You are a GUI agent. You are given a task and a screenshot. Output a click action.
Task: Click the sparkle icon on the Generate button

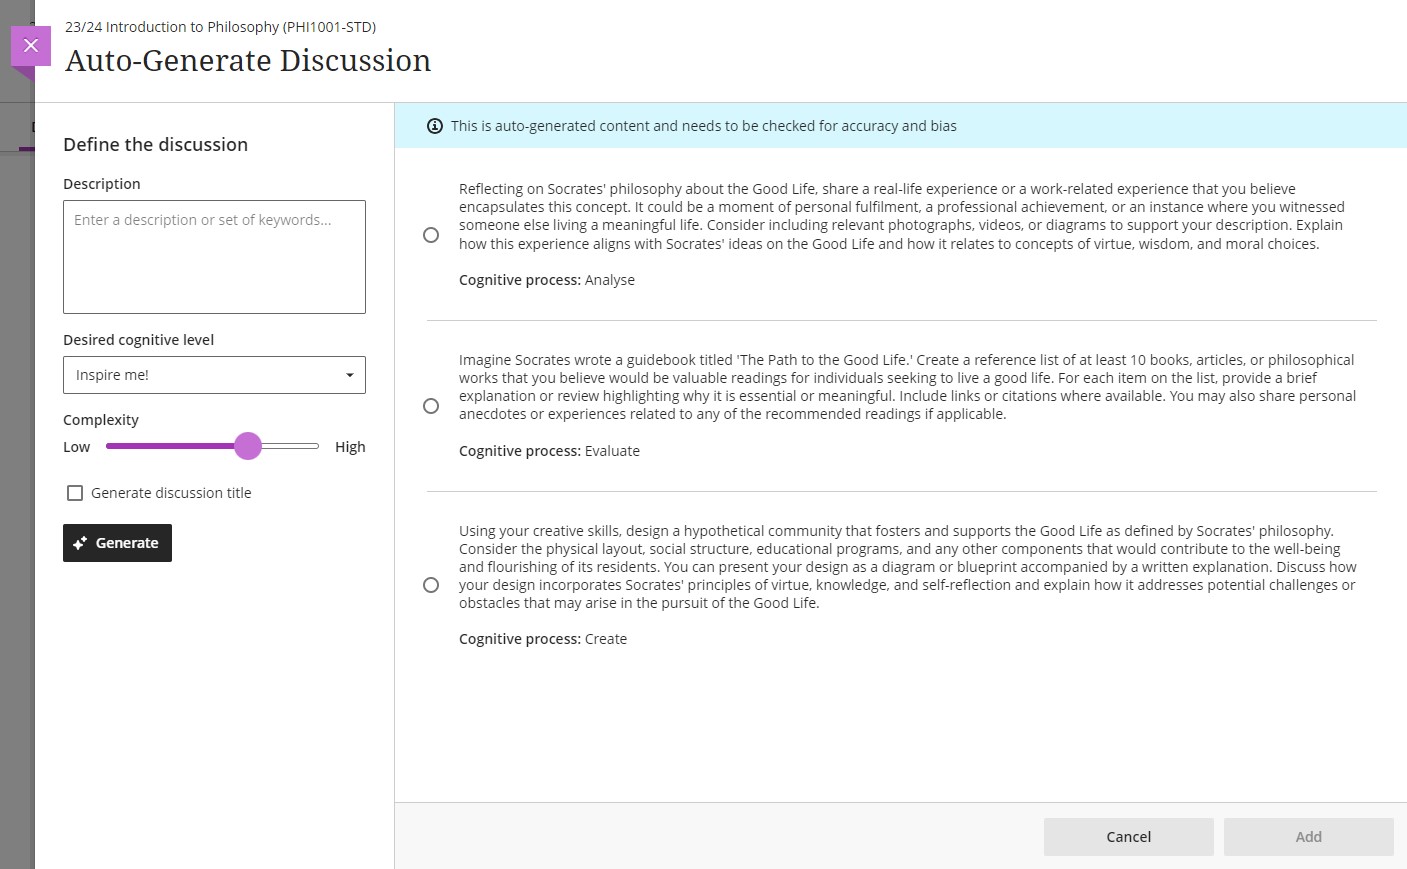coord(80,543)
